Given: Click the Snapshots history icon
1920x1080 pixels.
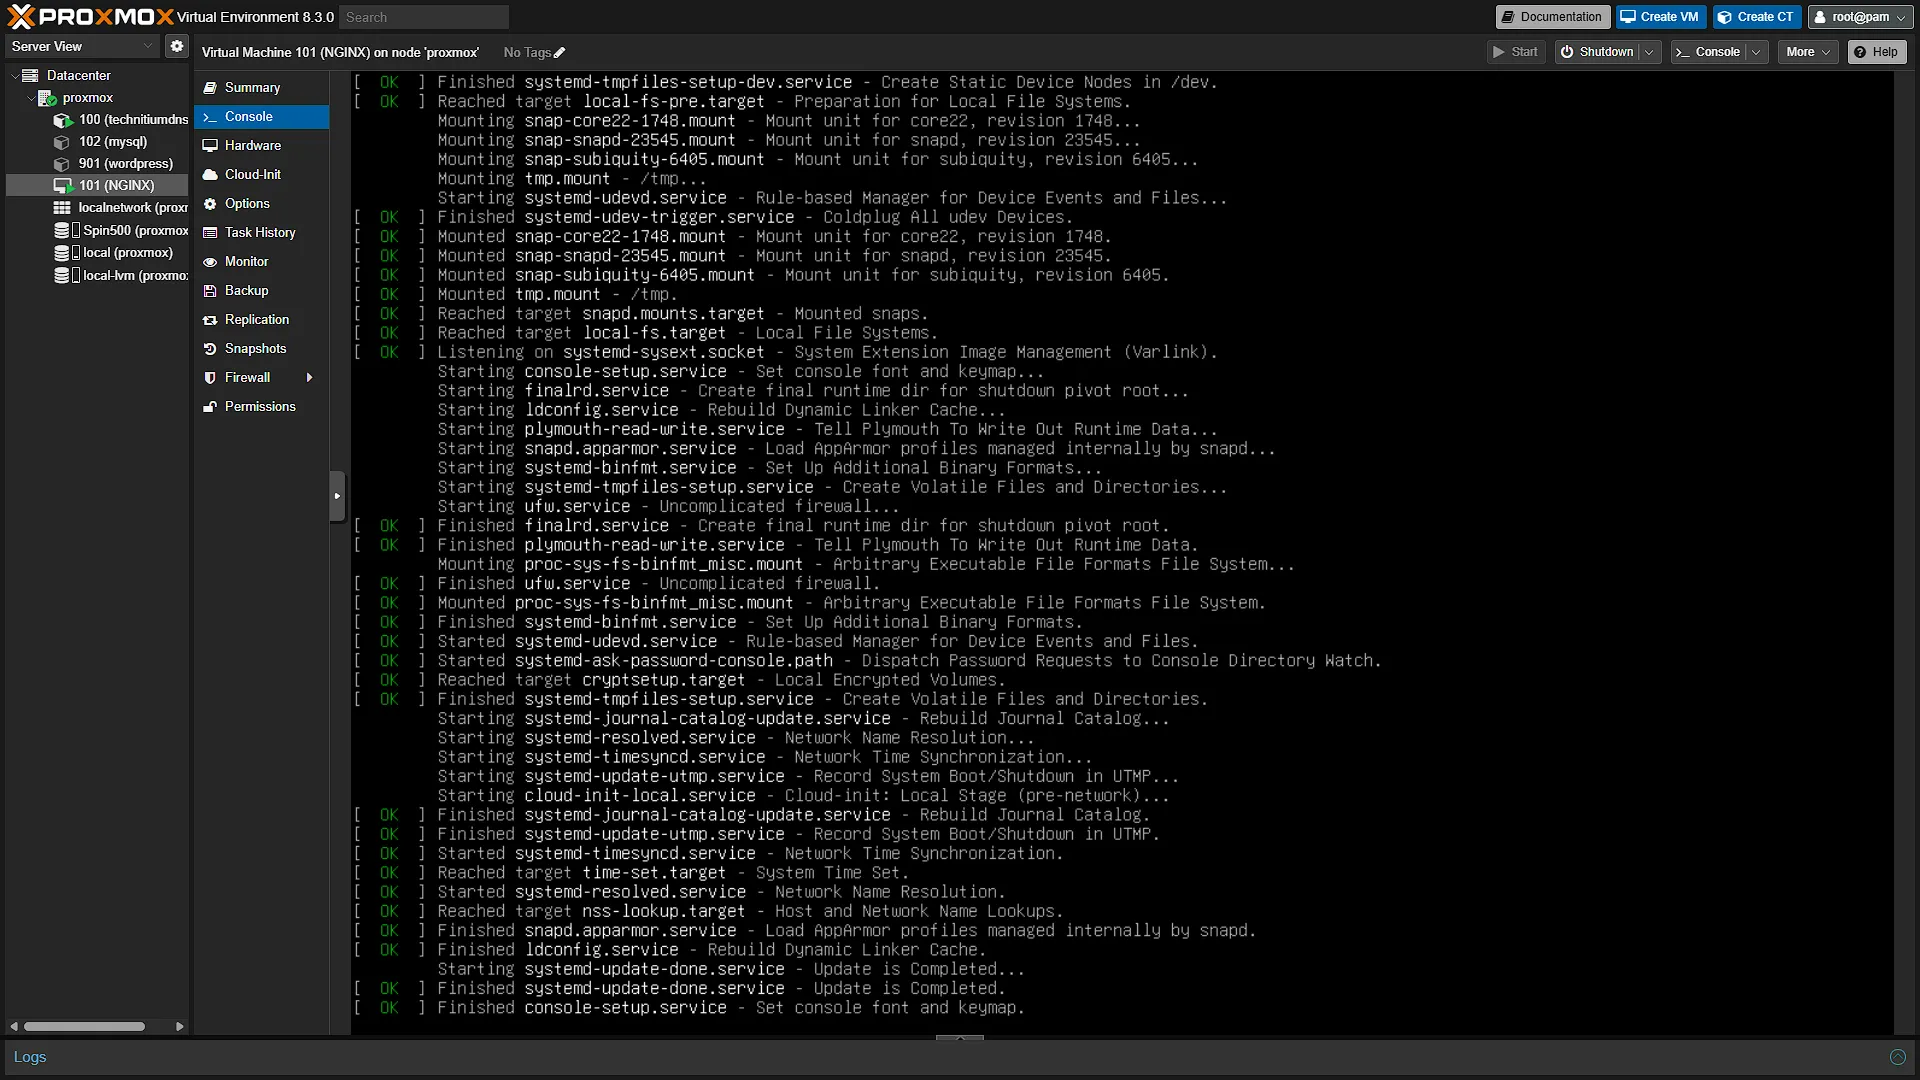Looking at the screenshot, I should coord(210,348).
